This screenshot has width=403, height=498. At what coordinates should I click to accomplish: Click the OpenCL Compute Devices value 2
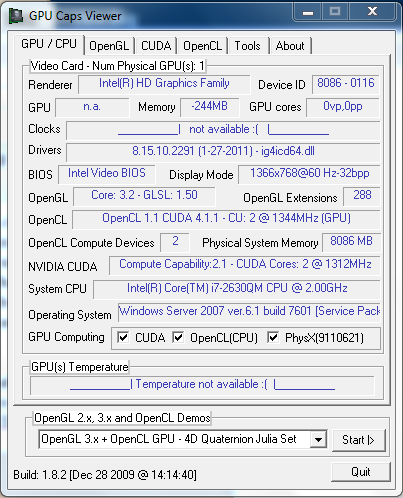175,242
